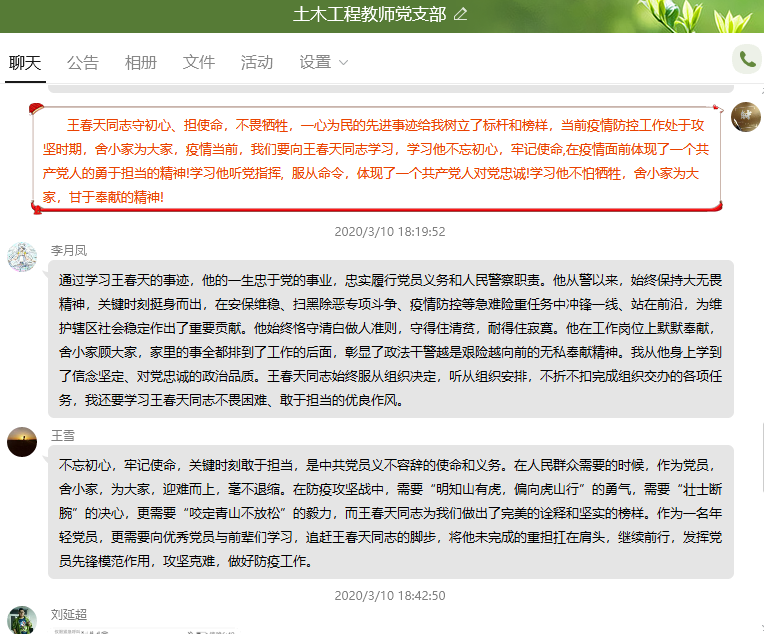Open the 活动 tab
The width and height of the screenshot is (764, 635).
[257, 62]
